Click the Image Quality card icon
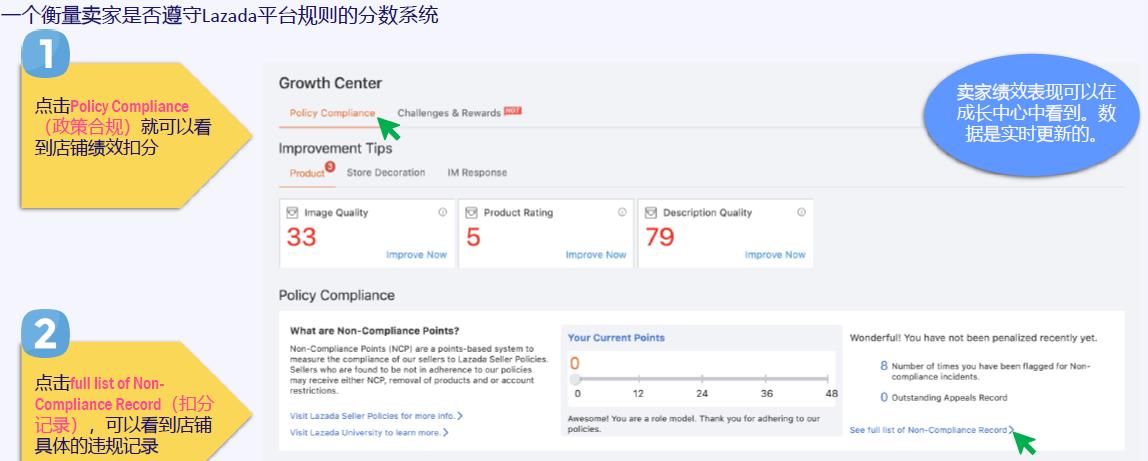 coord(292,213)
